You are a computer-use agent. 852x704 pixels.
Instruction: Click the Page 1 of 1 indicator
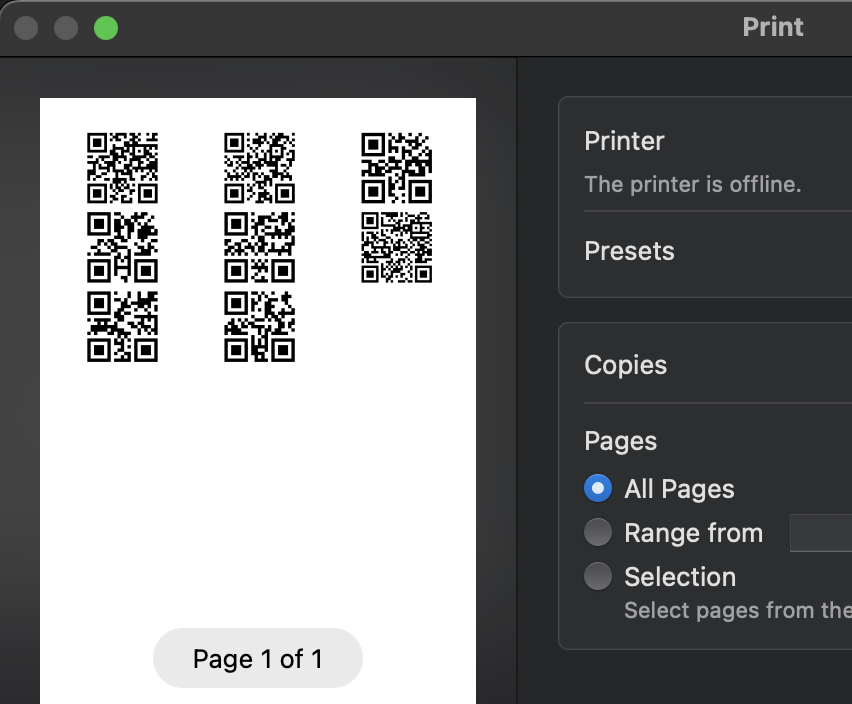pyautogui.click(x=258, y=658)
